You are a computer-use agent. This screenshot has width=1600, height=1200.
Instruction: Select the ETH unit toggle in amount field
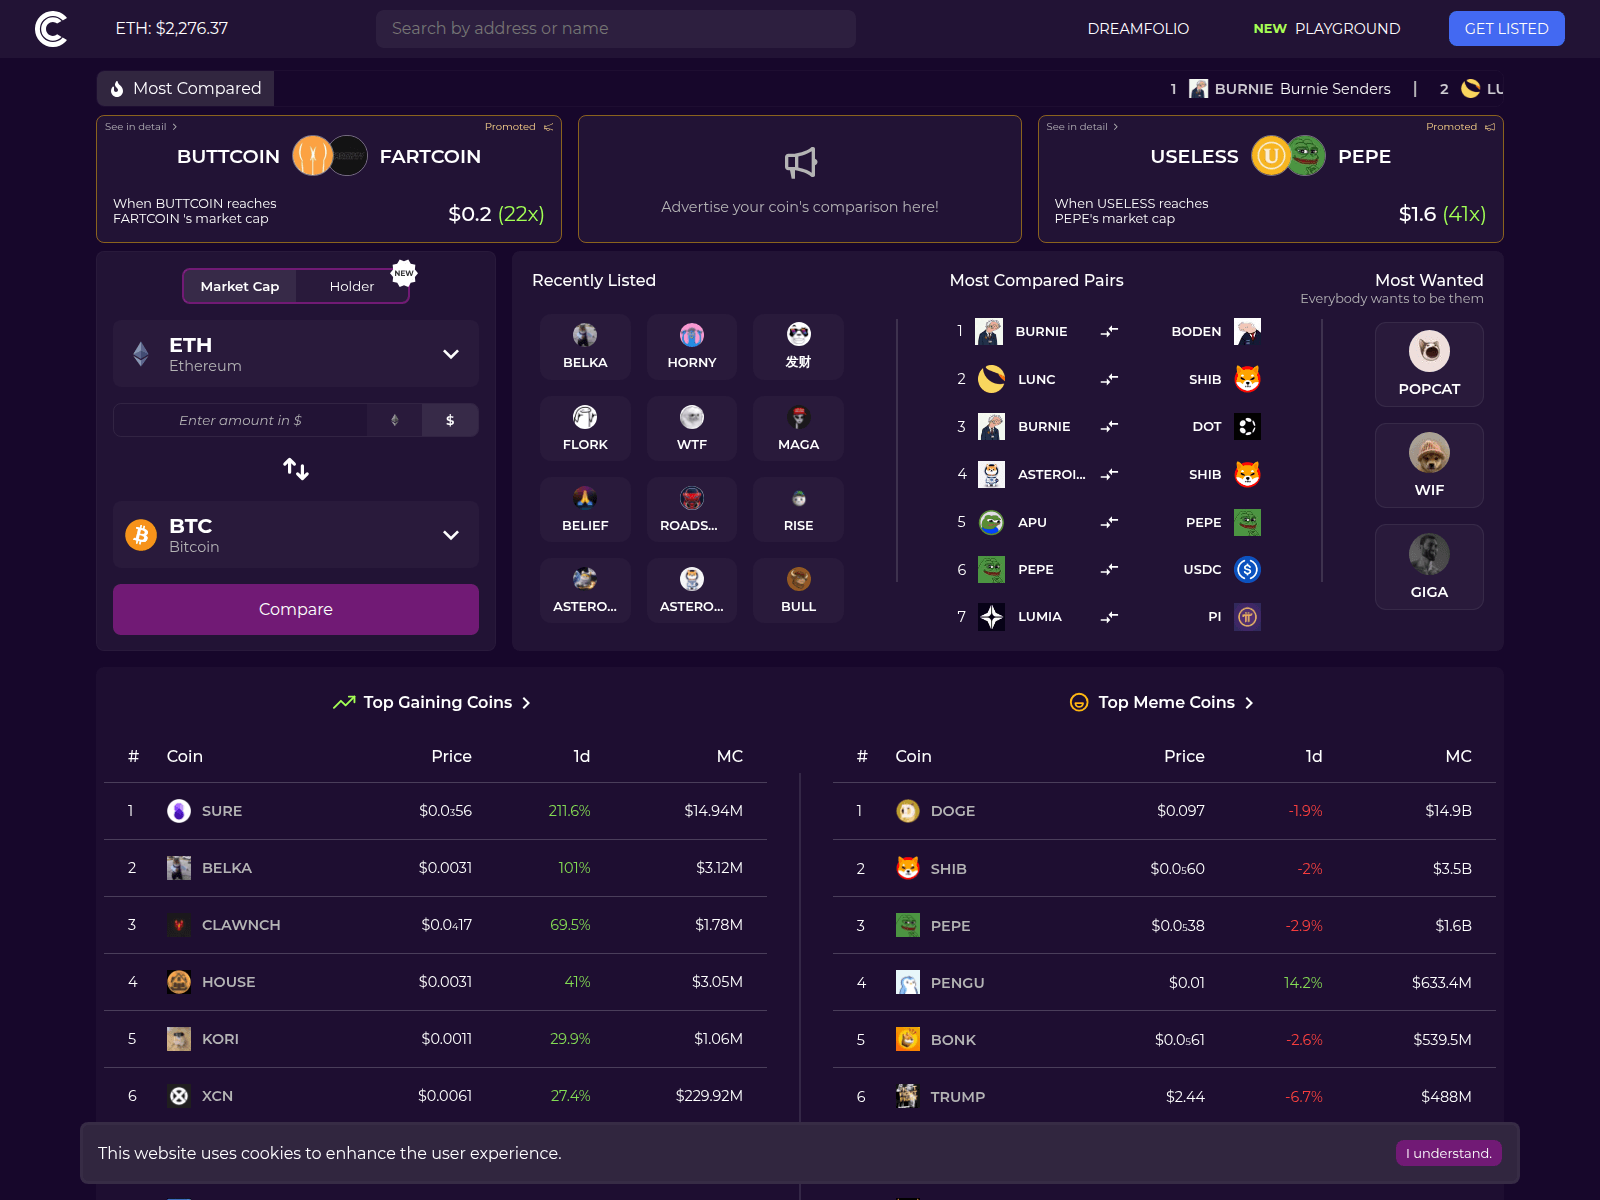tap(395, 420)
